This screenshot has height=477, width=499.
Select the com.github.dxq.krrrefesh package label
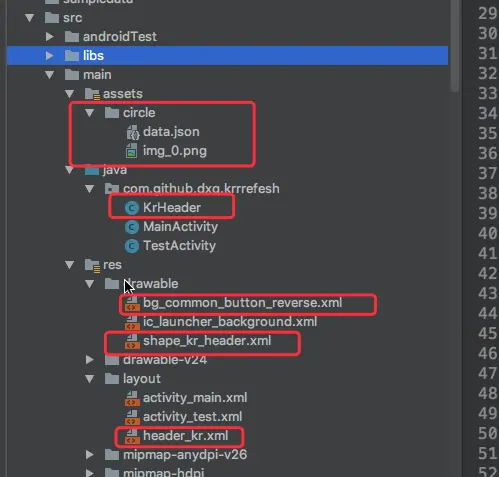click(x=201, y=189)
